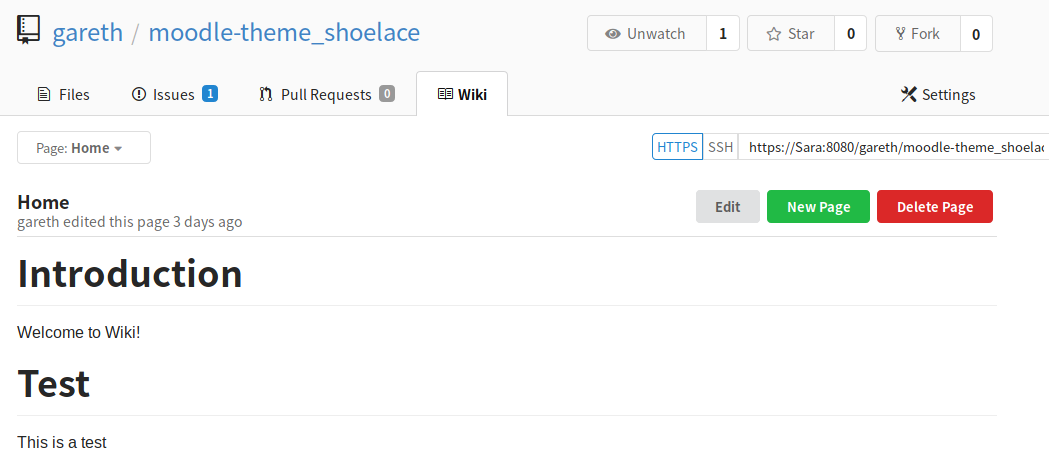This screenshot has height=463, width=1049.
Task: Switch clone URL to SSH
Action: pyautogui.click(x=721, y=147)
